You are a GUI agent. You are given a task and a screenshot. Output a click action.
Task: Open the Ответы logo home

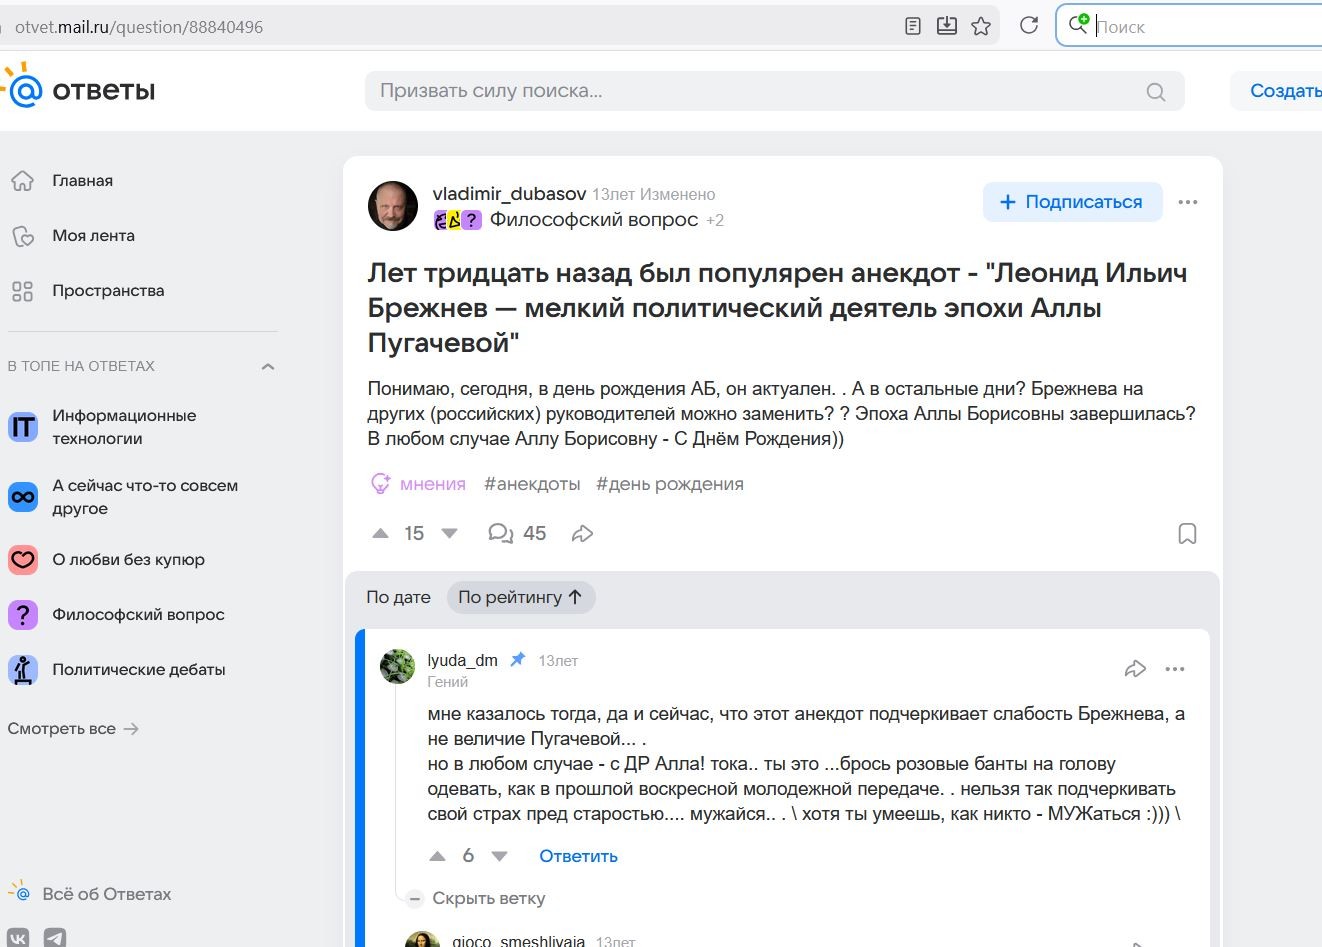click(80, 89)
